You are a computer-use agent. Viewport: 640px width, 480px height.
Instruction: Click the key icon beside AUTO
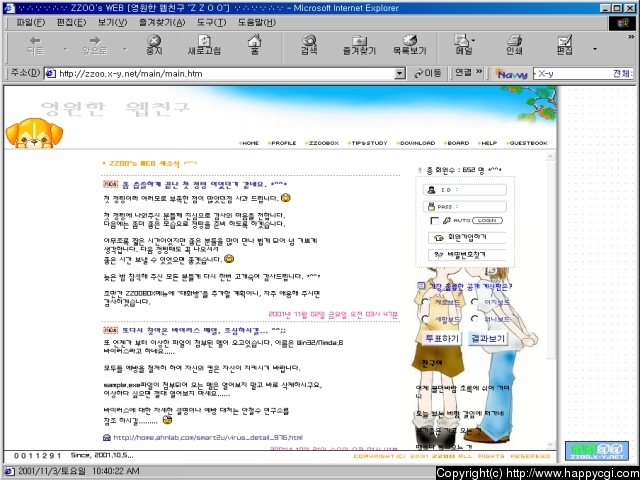click(447, 220)
